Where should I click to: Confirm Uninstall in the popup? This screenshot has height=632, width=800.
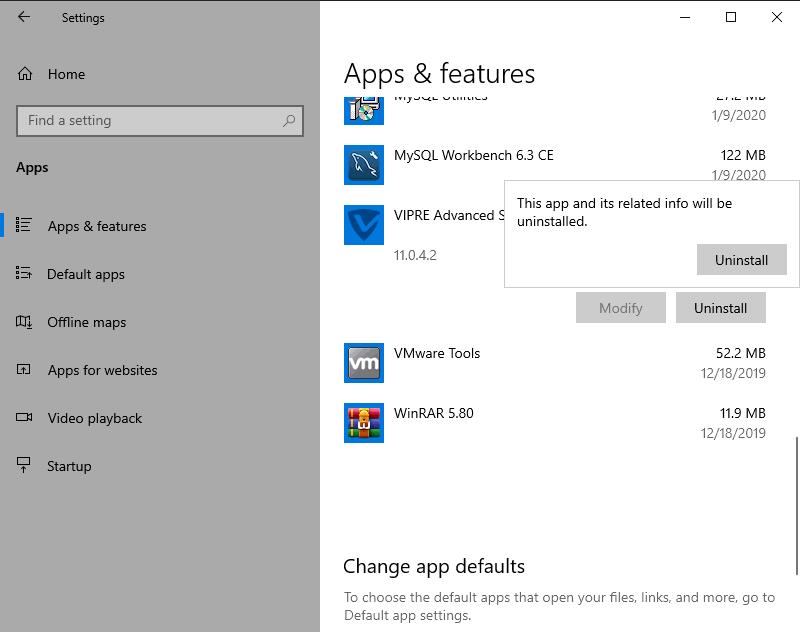(741, 260)
